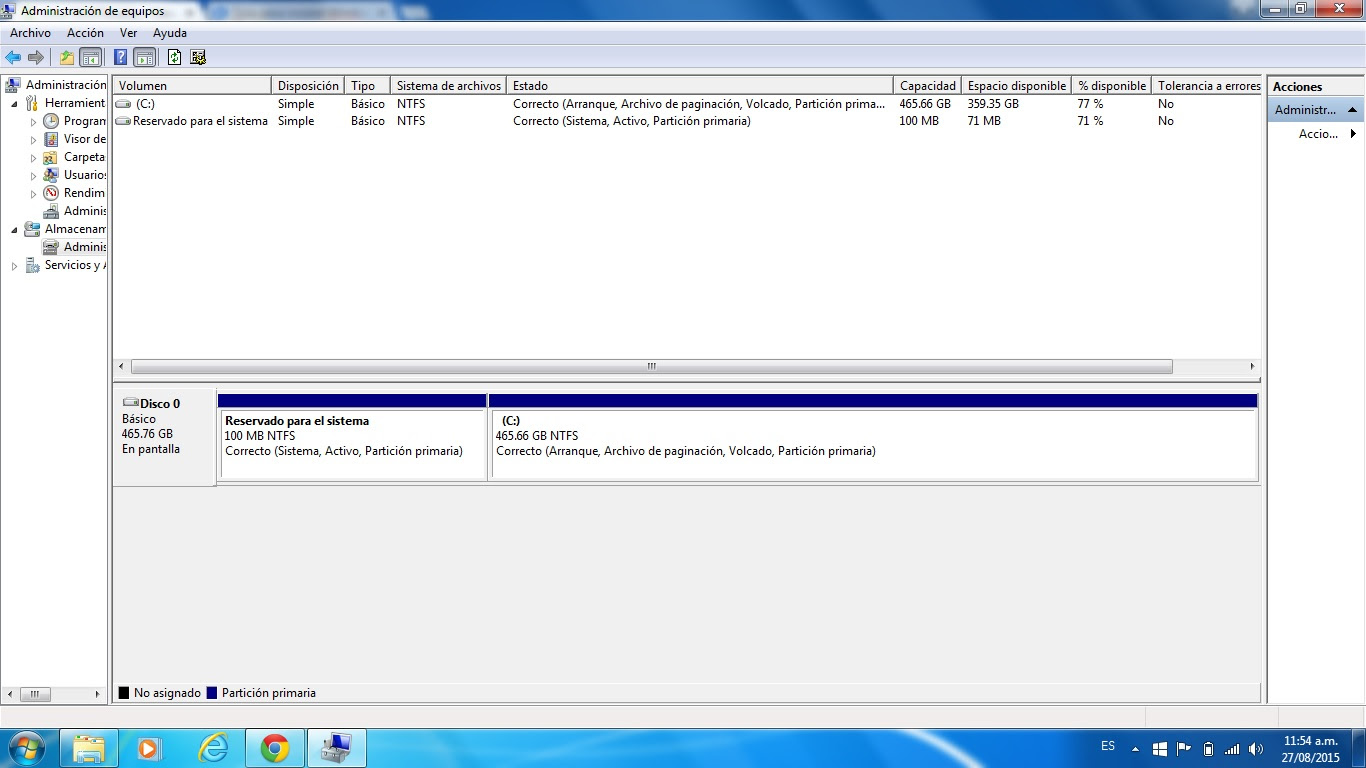Collapse the Almacenamiento node
1366x768 pixels.
(x=14, y=229)
